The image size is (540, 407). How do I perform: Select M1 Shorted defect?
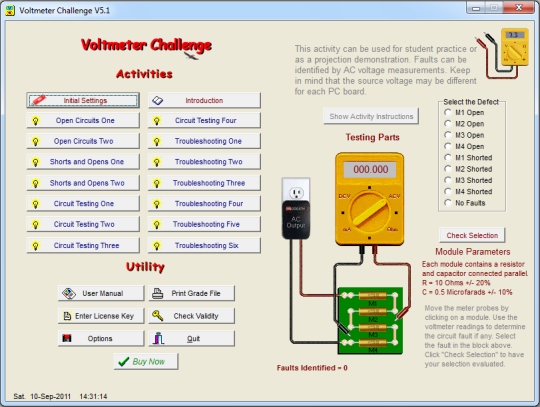pos(448,158)
